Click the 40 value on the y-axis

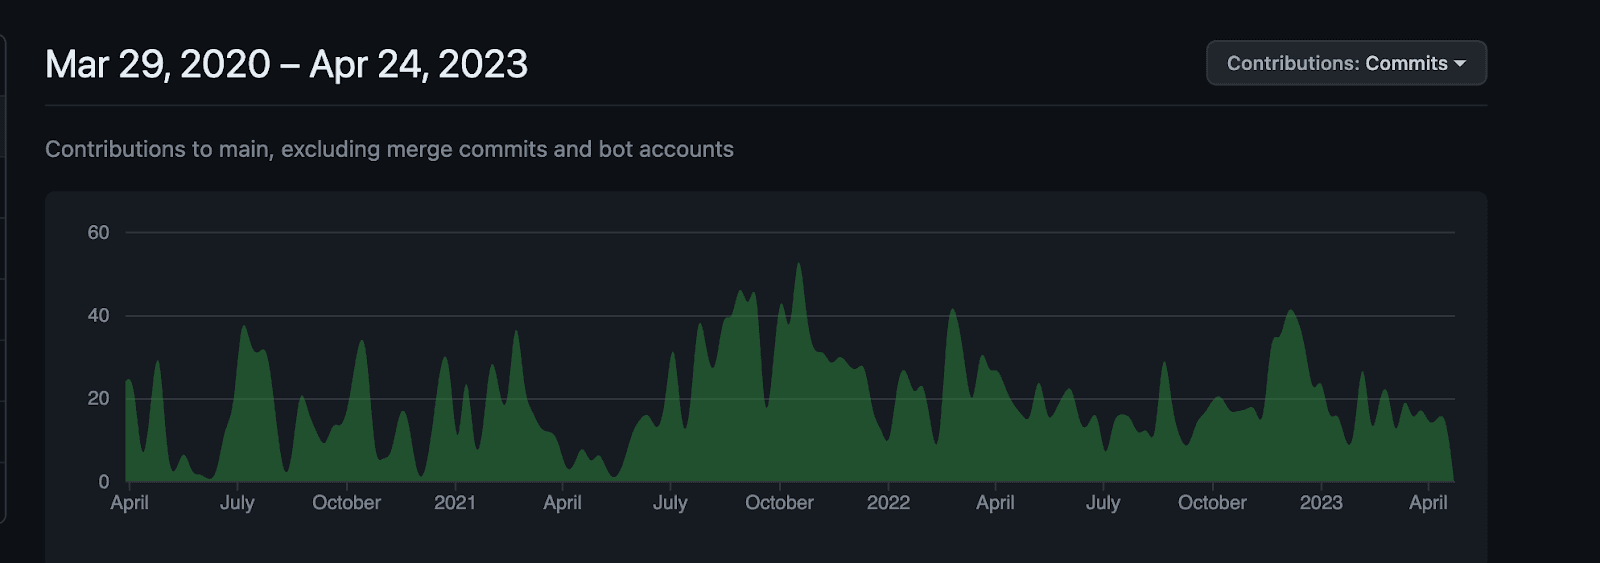(98, 315)
